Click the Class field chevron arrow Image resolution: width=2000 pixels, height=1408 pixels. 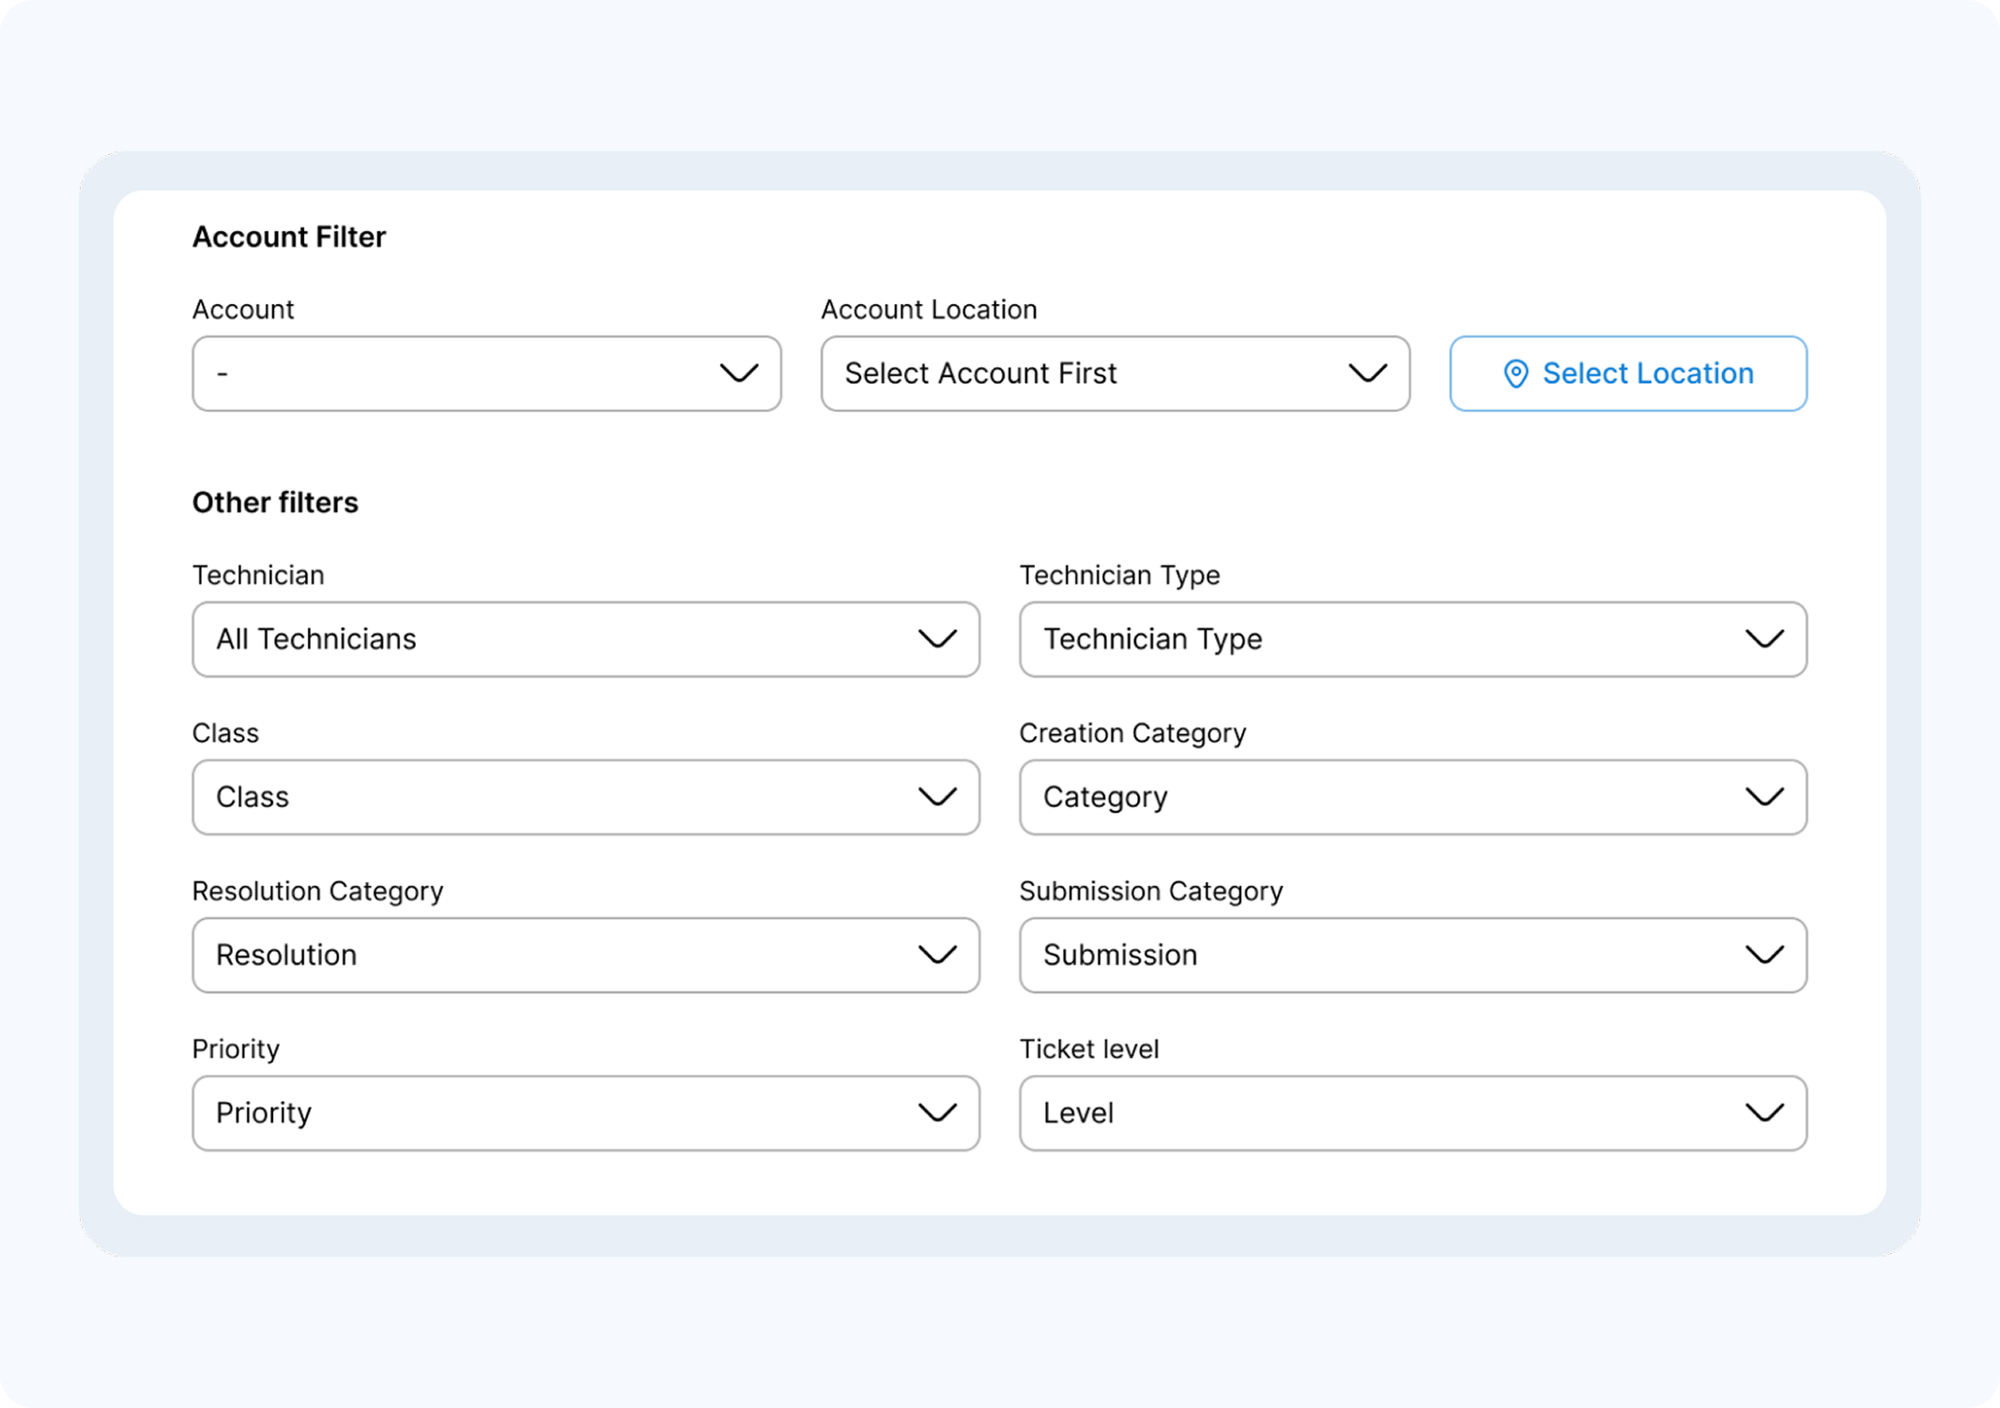(937, 797)
